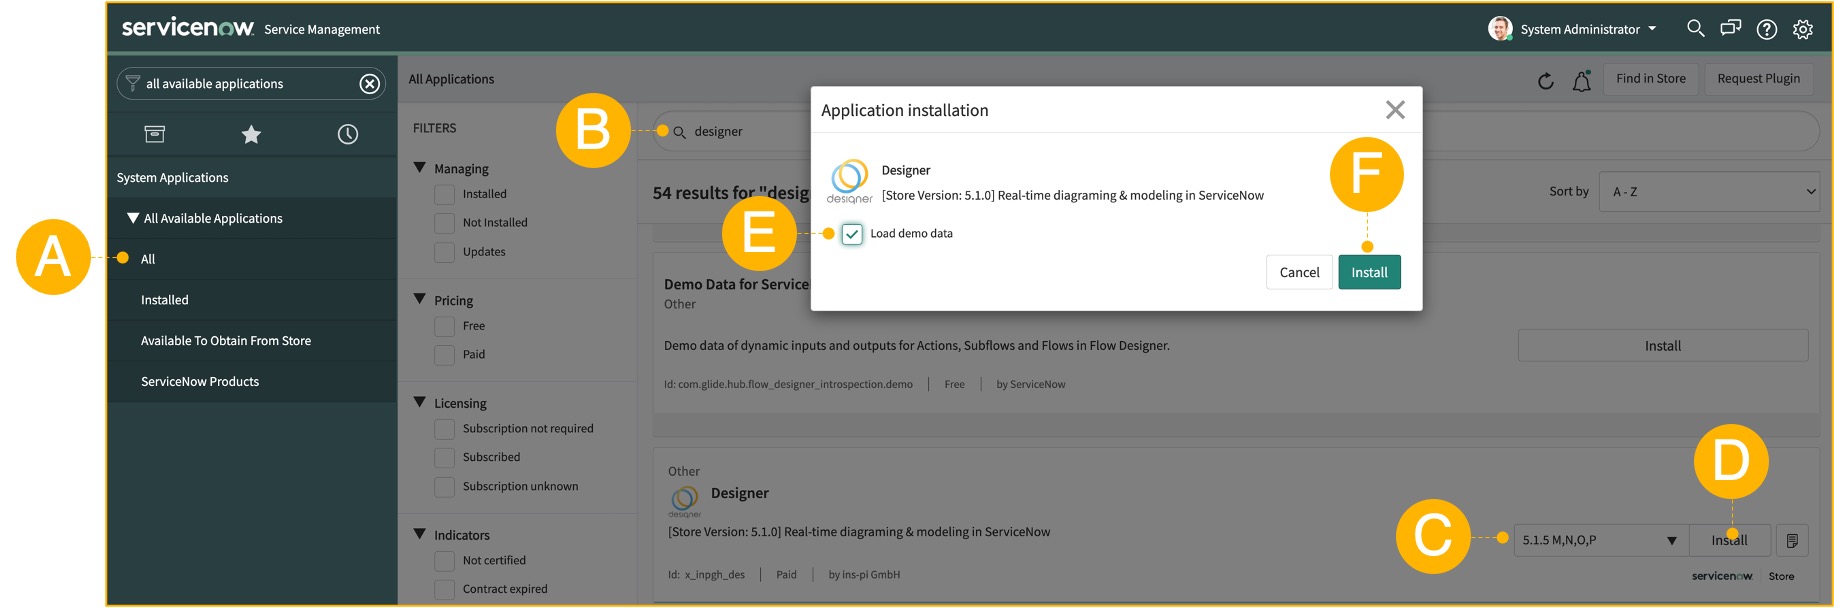Click the Designer logo in results list
Viewport: 1834px width, 608px height.
[685, 500]
